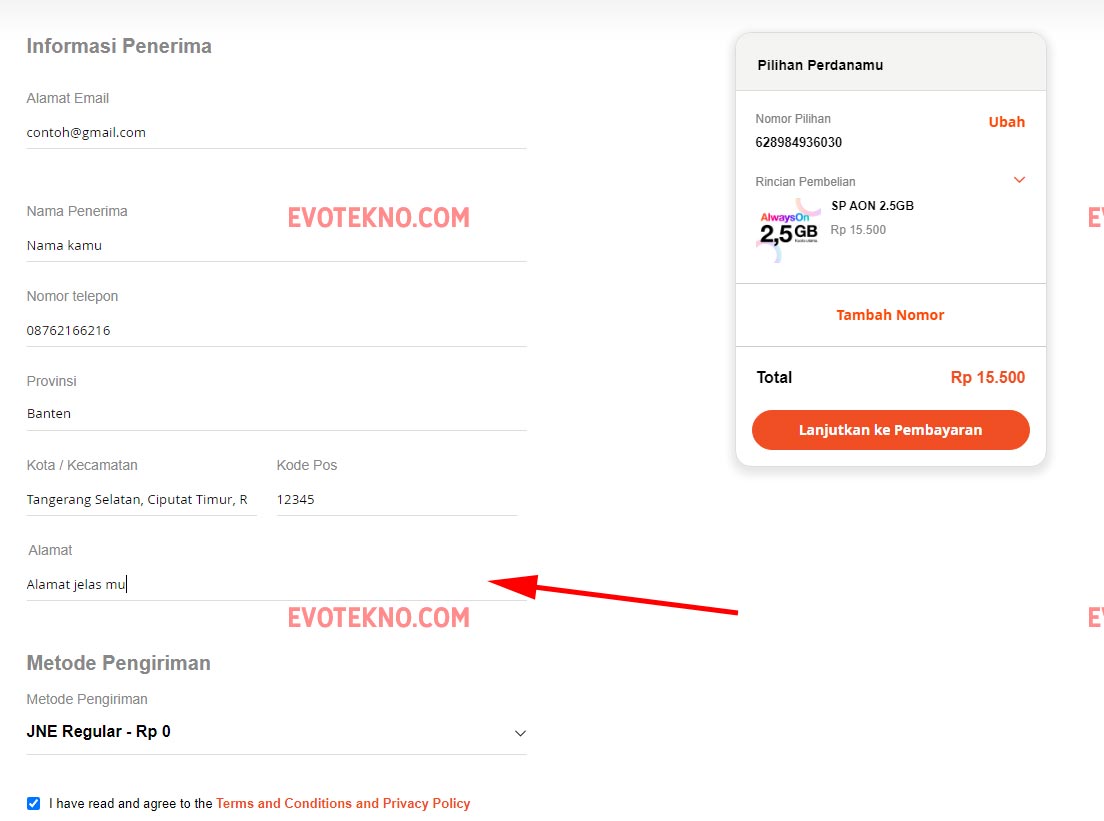The height and width of the screenshot is (821, 1104).
Task: Click Tambah Nomor
Action: tap(890, 315)
